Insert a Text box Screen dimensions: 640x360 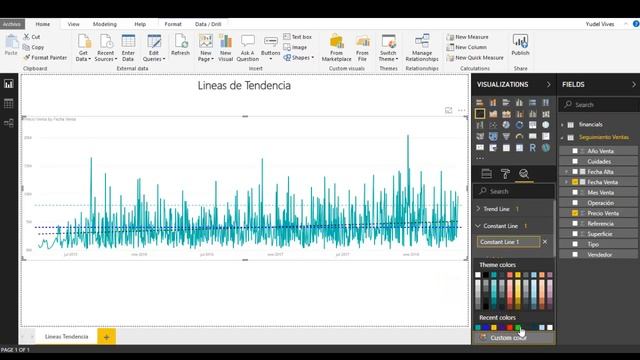click(x=298, y=37)
